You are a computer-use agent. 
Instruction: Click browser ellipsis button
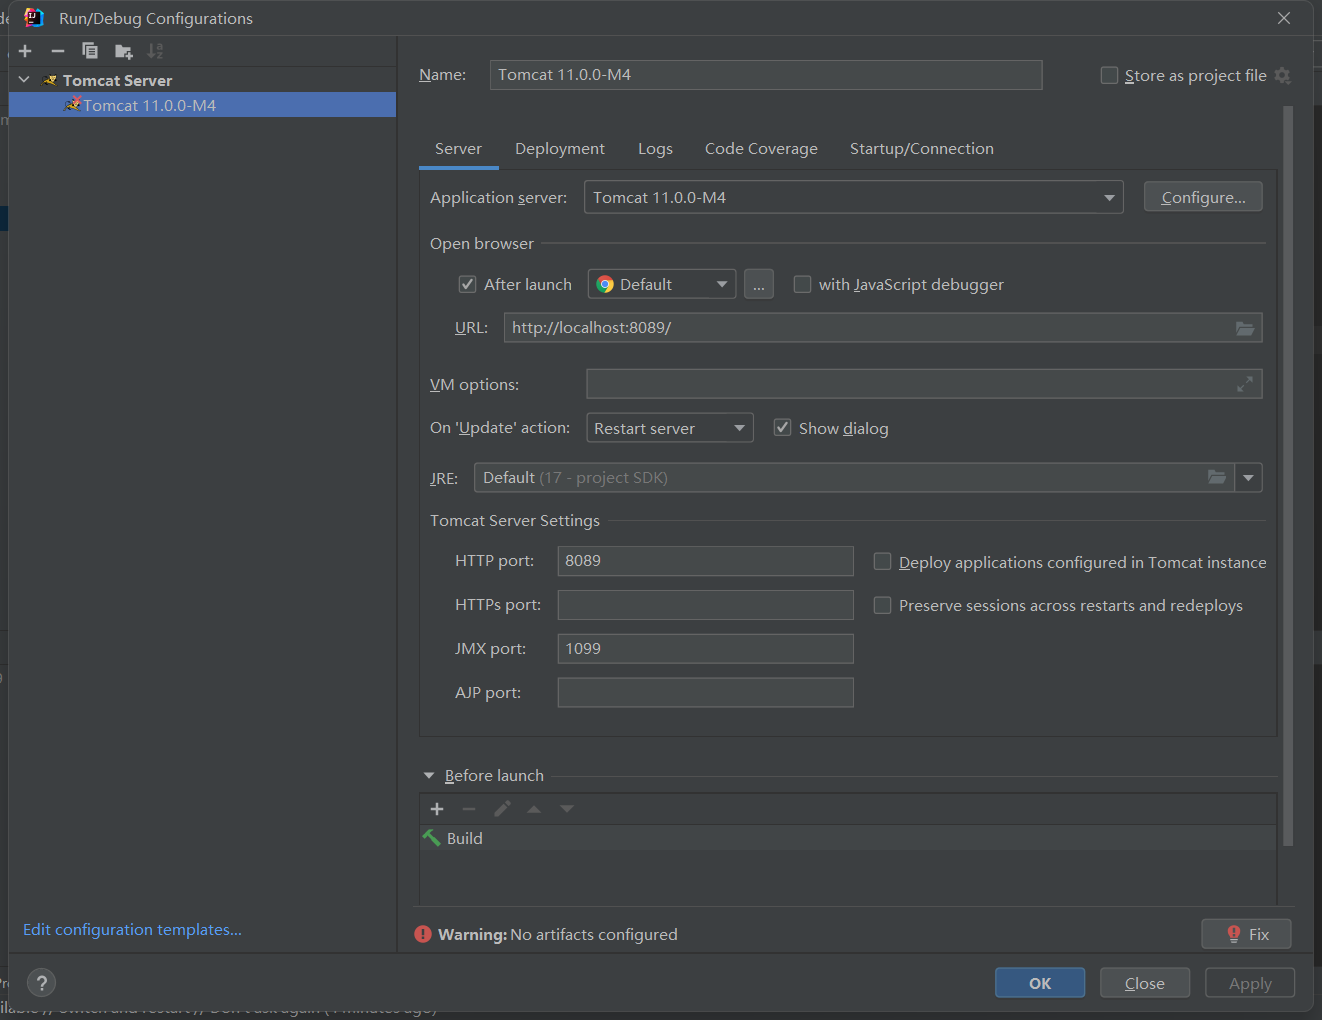[x=759, y=284]
